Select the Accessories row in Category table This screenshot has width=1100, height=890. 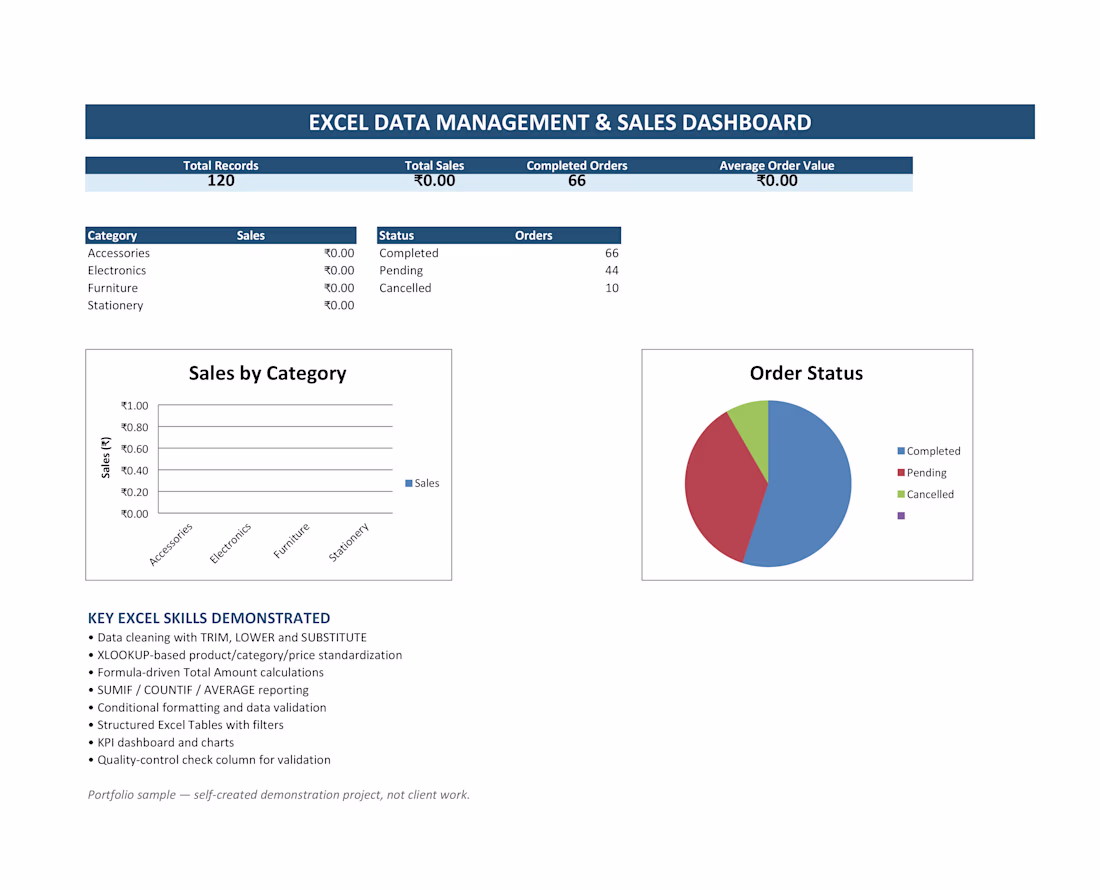coord(221,253)
